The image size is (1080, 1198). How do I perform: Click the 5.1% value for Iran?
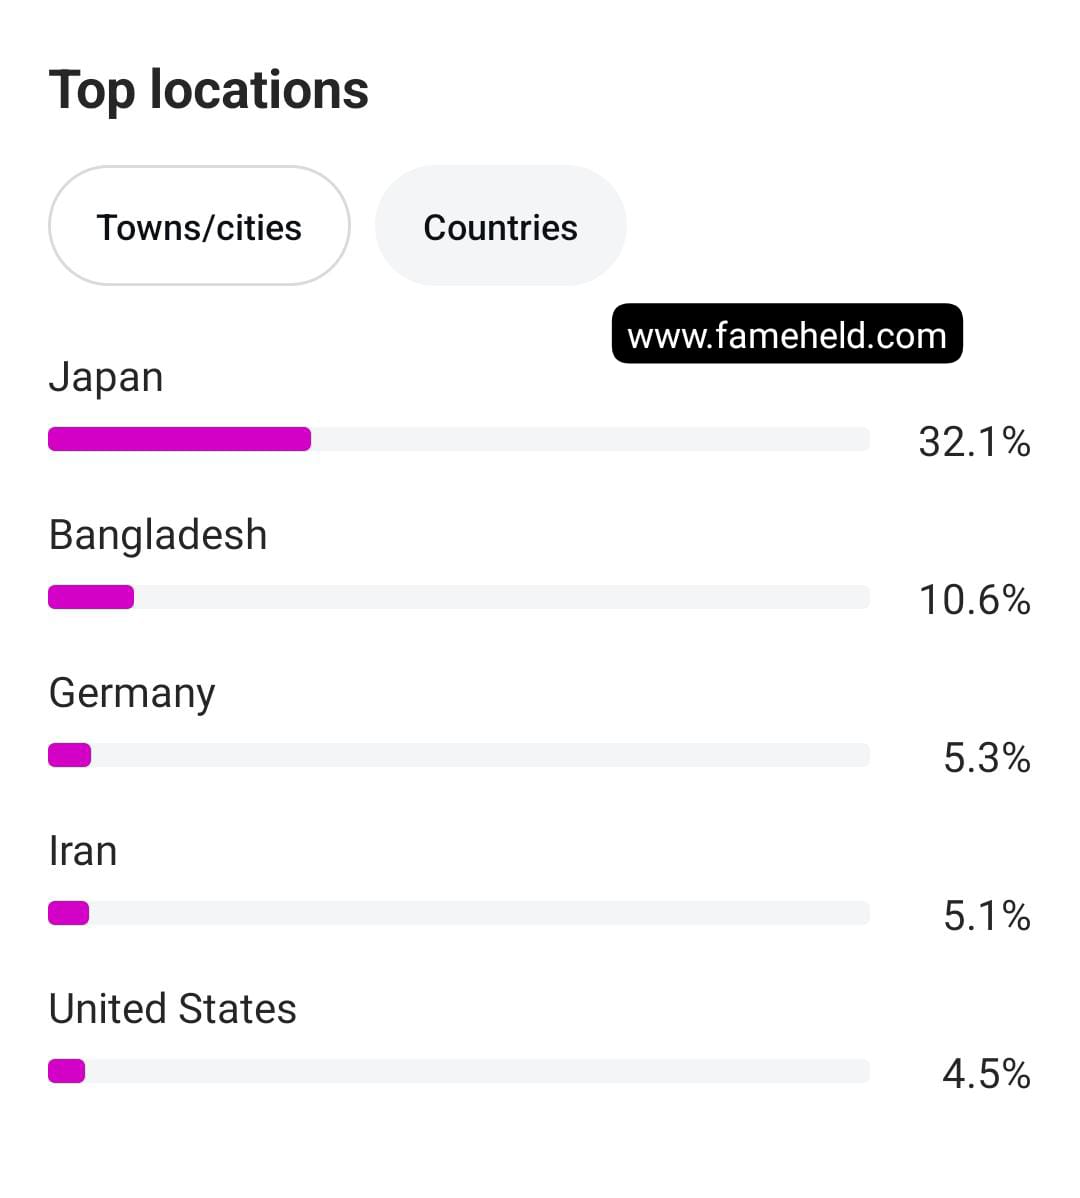(986, 915)
